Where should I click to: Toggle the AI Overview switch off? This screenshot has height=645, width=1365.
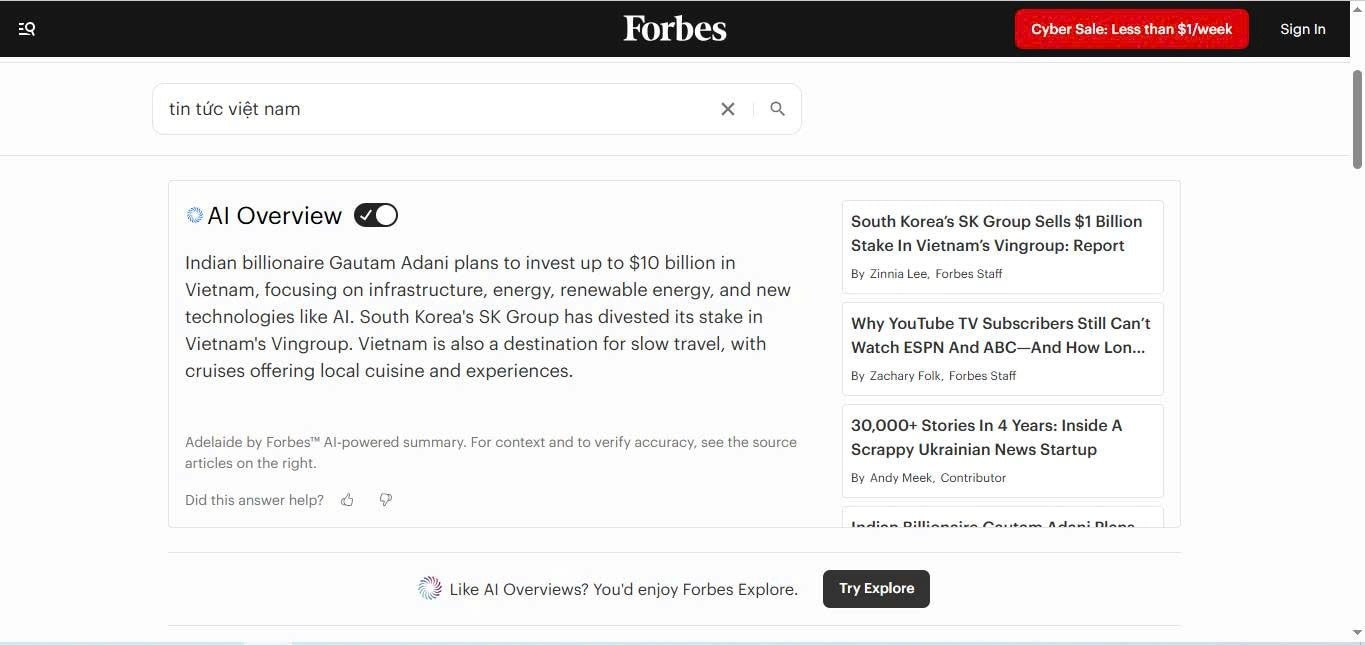[x=376, y=215]
